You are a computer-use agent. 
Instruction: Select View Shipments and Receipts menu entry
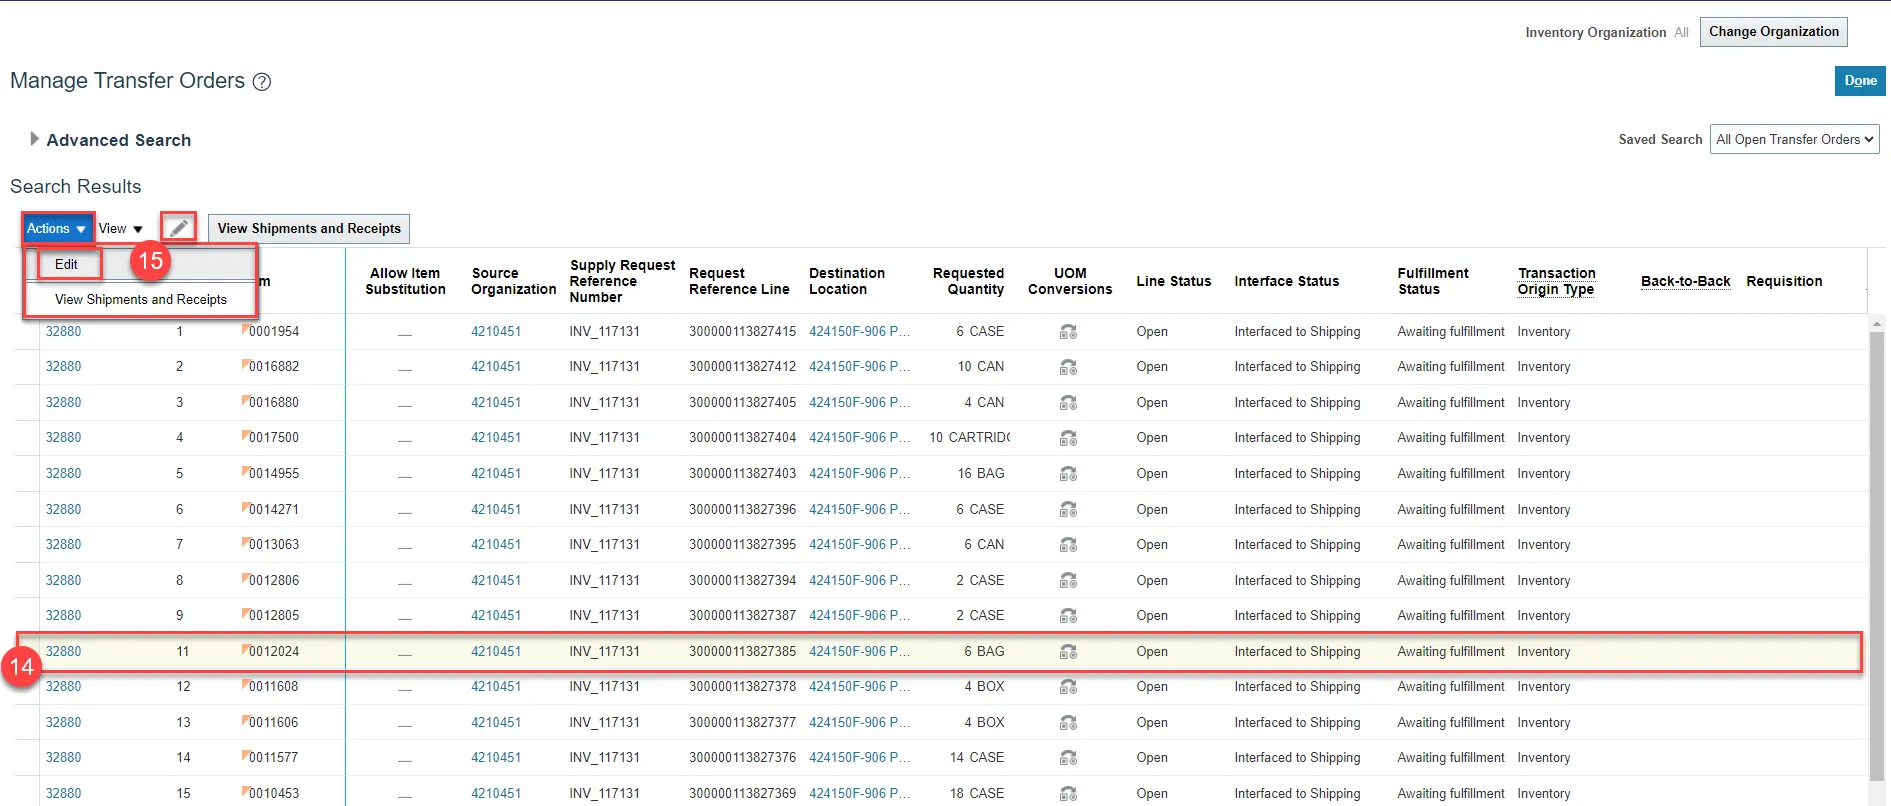141,299
